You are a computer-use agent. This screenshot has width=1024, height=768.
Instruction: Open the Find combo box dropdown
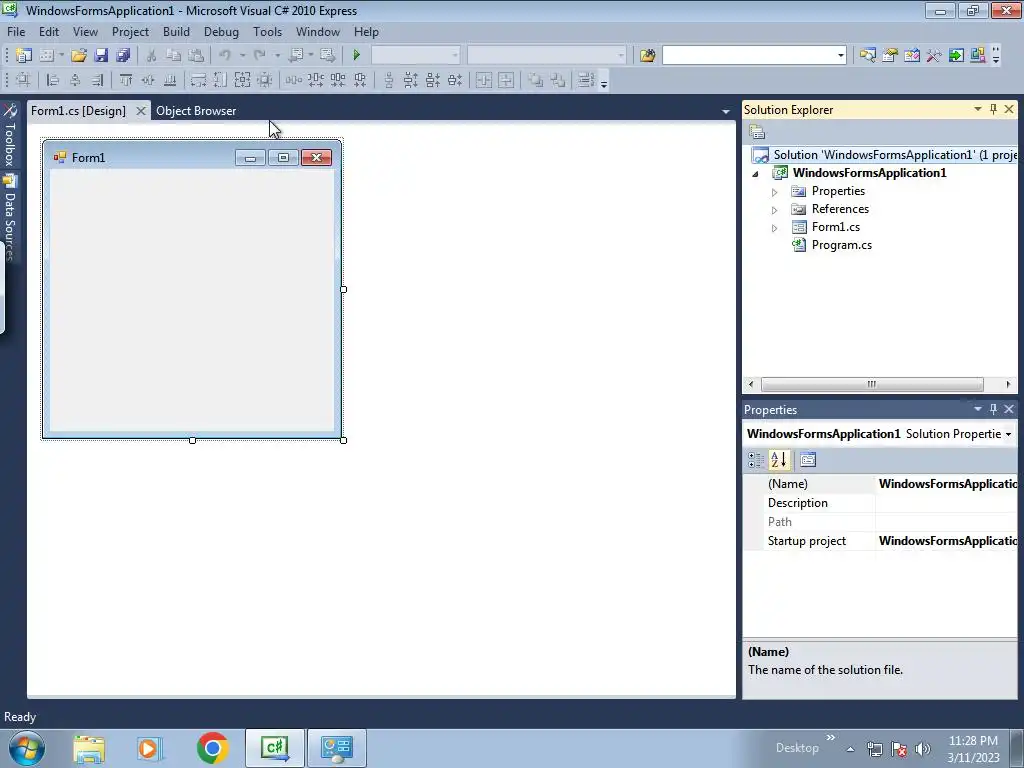coord(840,56)
